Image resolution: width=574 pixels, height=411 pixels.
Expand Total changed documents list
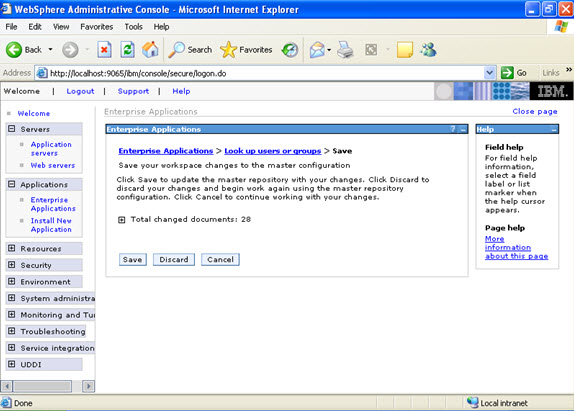coord(122,220)
